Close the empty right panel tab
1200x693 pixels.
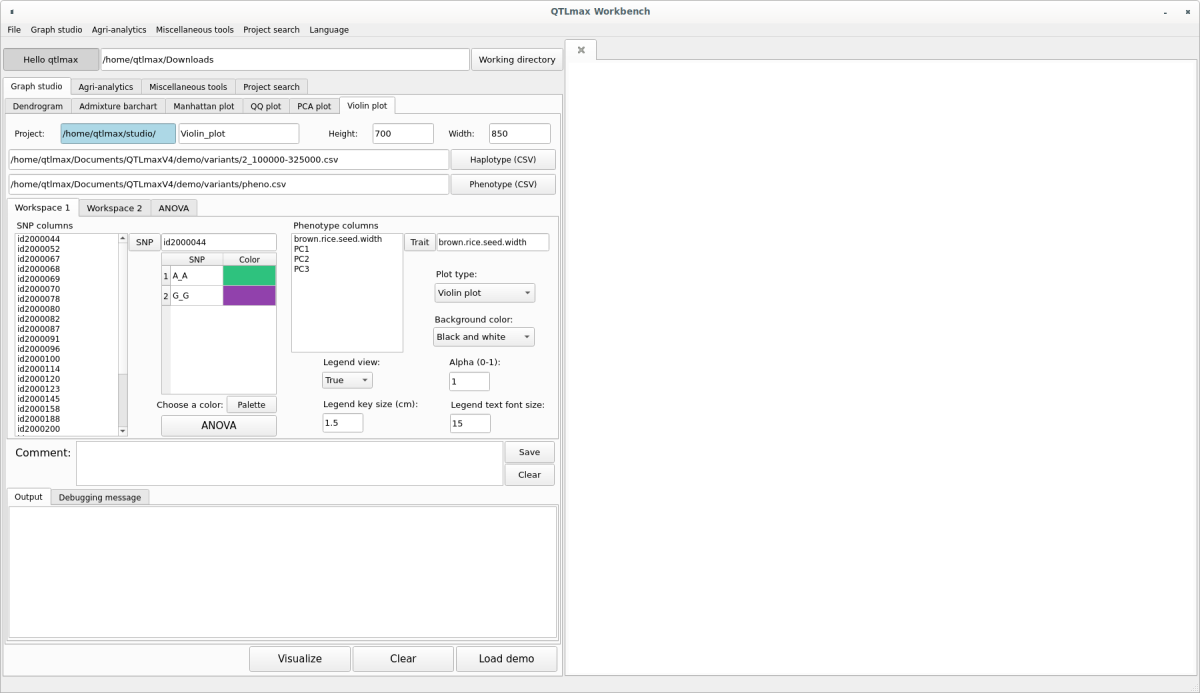(x=581, y=50)
